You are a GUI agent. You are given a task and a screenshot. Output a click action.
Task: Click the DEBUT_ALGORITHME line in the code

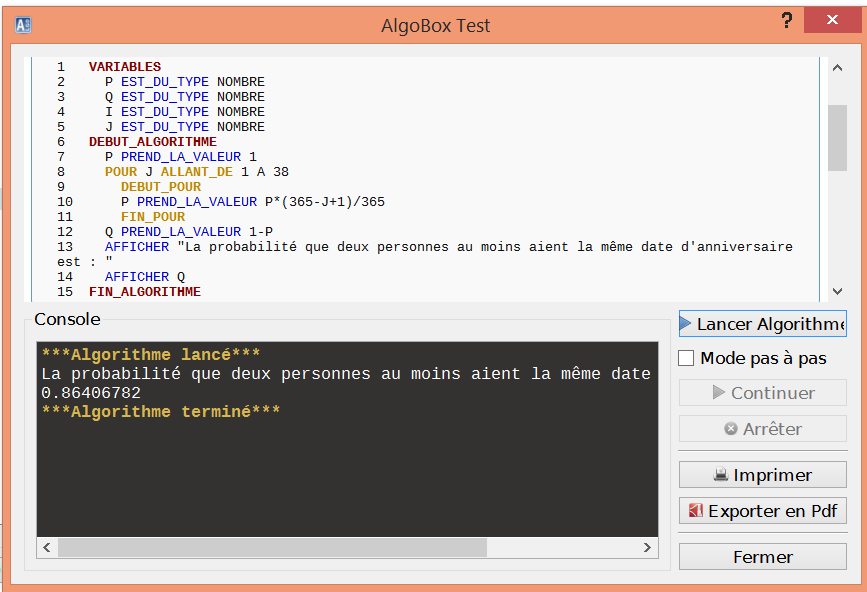(152, 142)
